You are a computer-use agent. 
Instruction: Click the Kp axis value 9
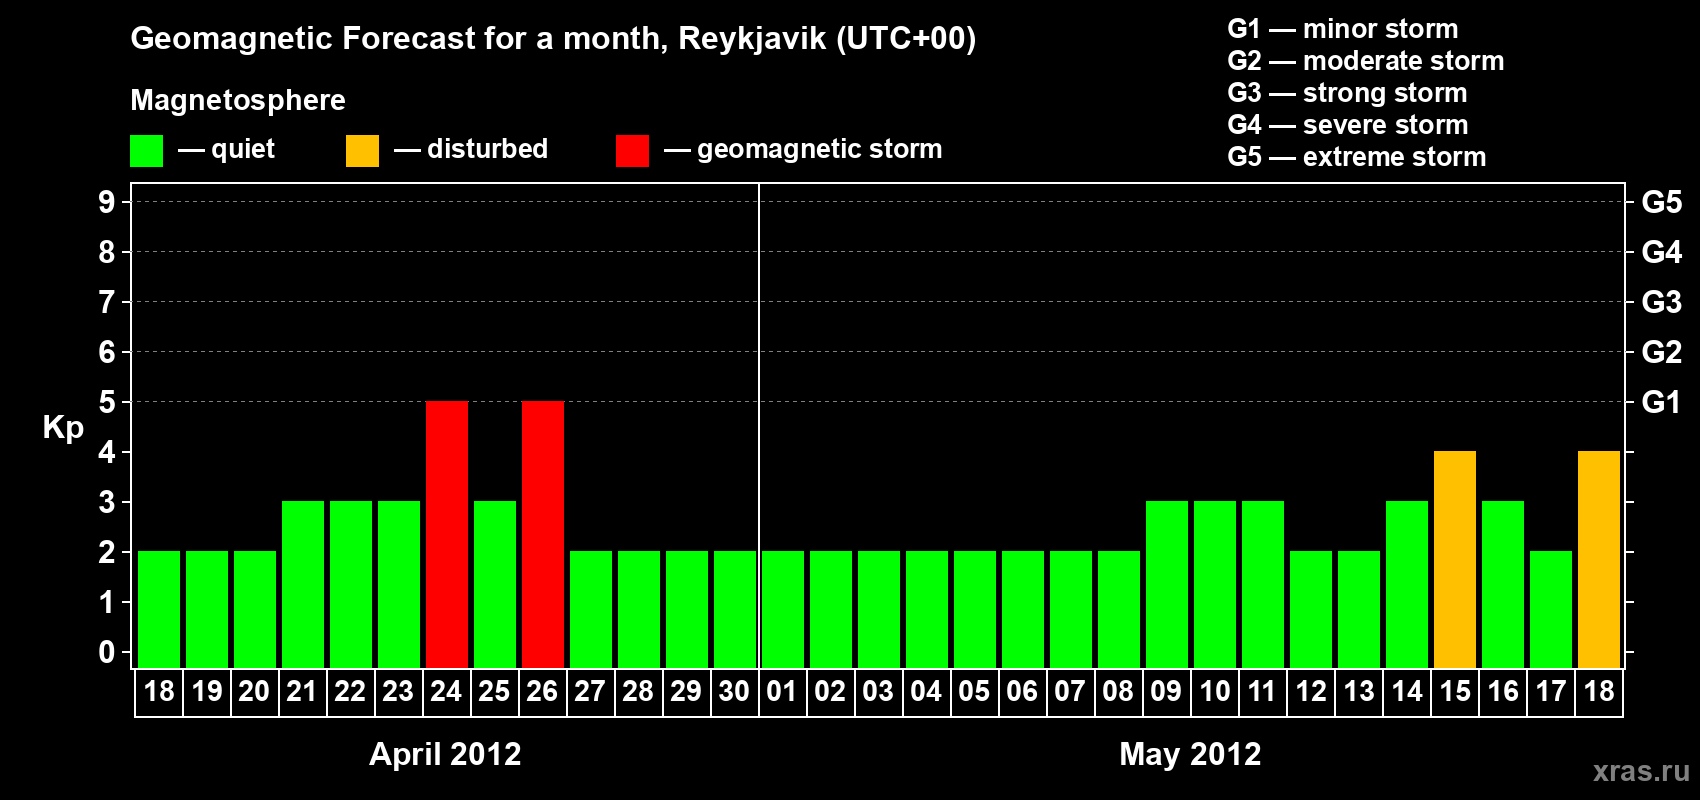point(107,202)
